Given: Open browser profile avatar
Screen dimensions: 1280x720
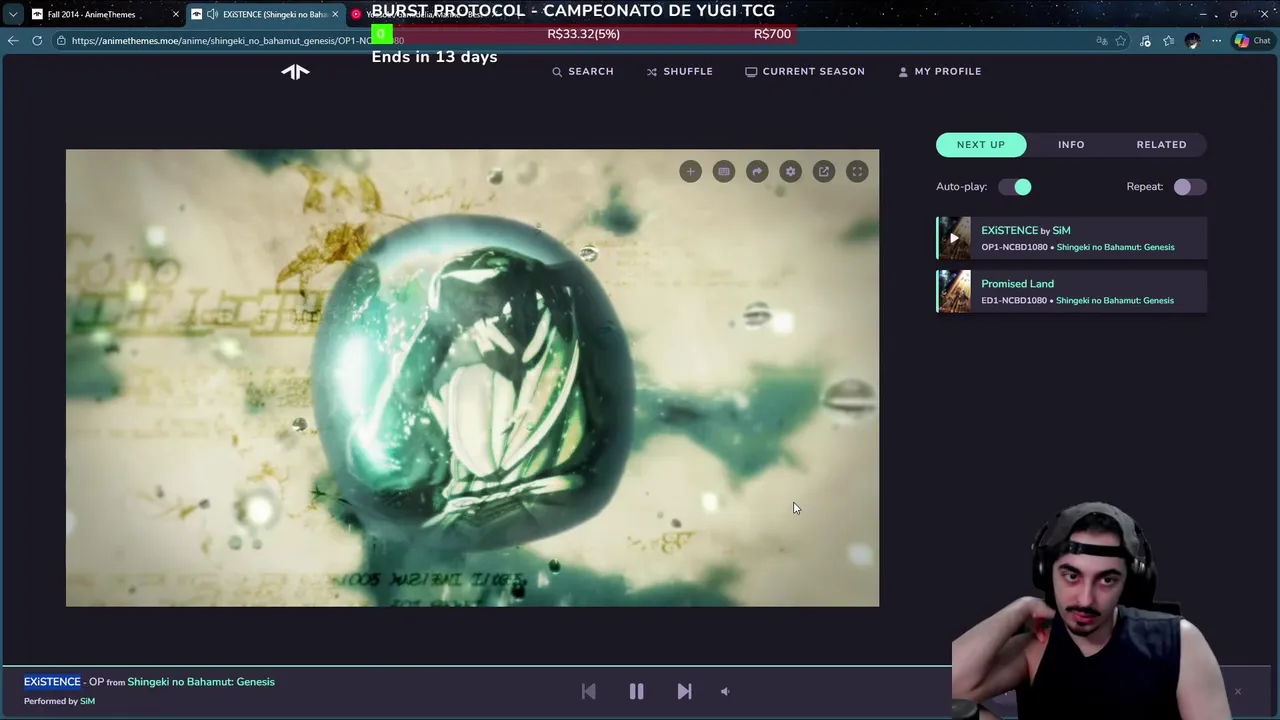Looking at the screenshot, I should tap(1192, 41).
